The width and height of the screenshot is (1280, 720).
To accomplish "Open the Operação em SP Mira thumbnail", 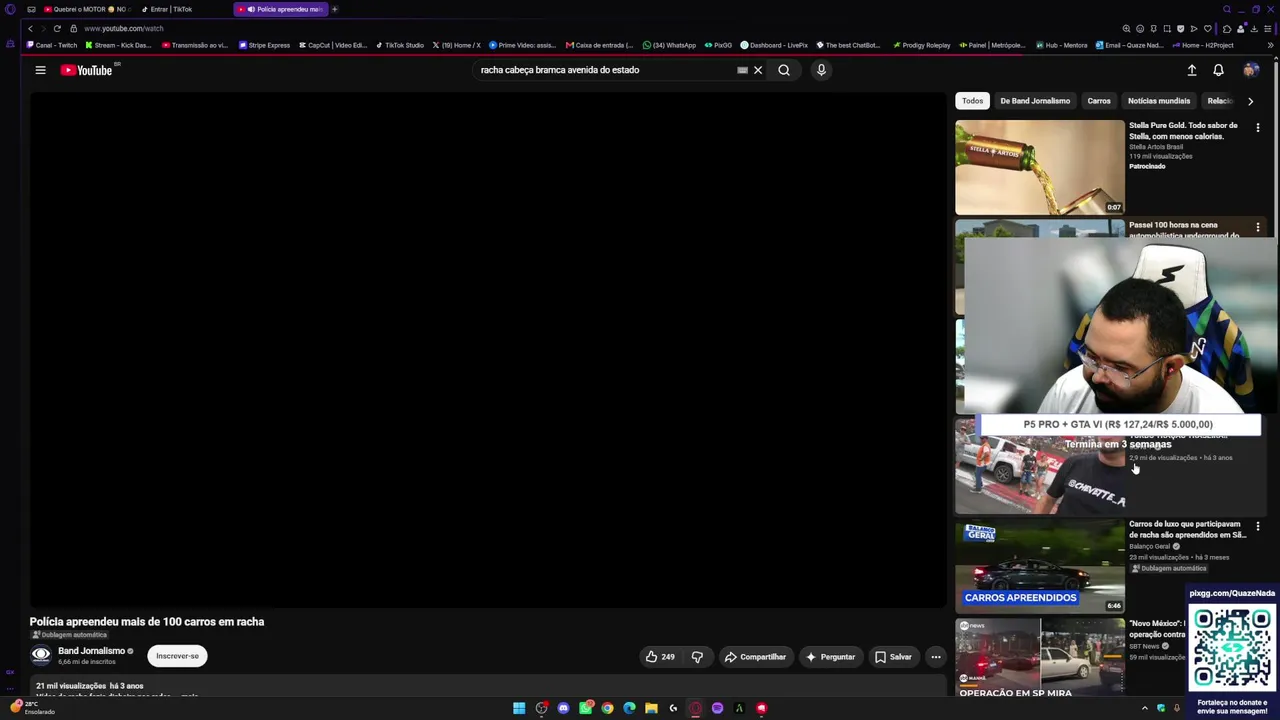I will pos(1040,658).
